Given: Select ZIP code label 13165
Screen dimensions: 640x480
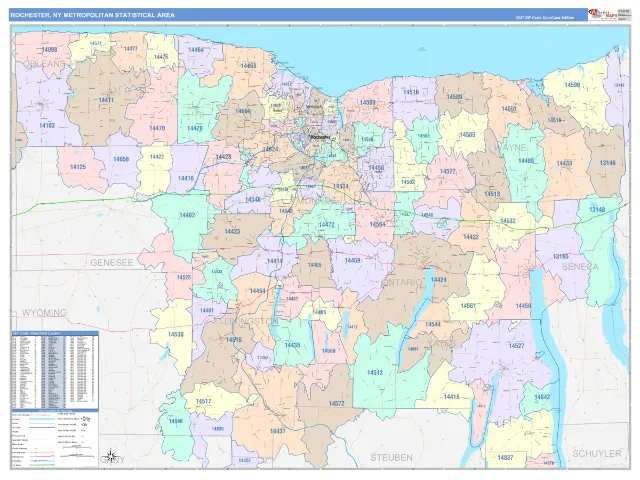Looking at the screenshot, I should [560, 257].
